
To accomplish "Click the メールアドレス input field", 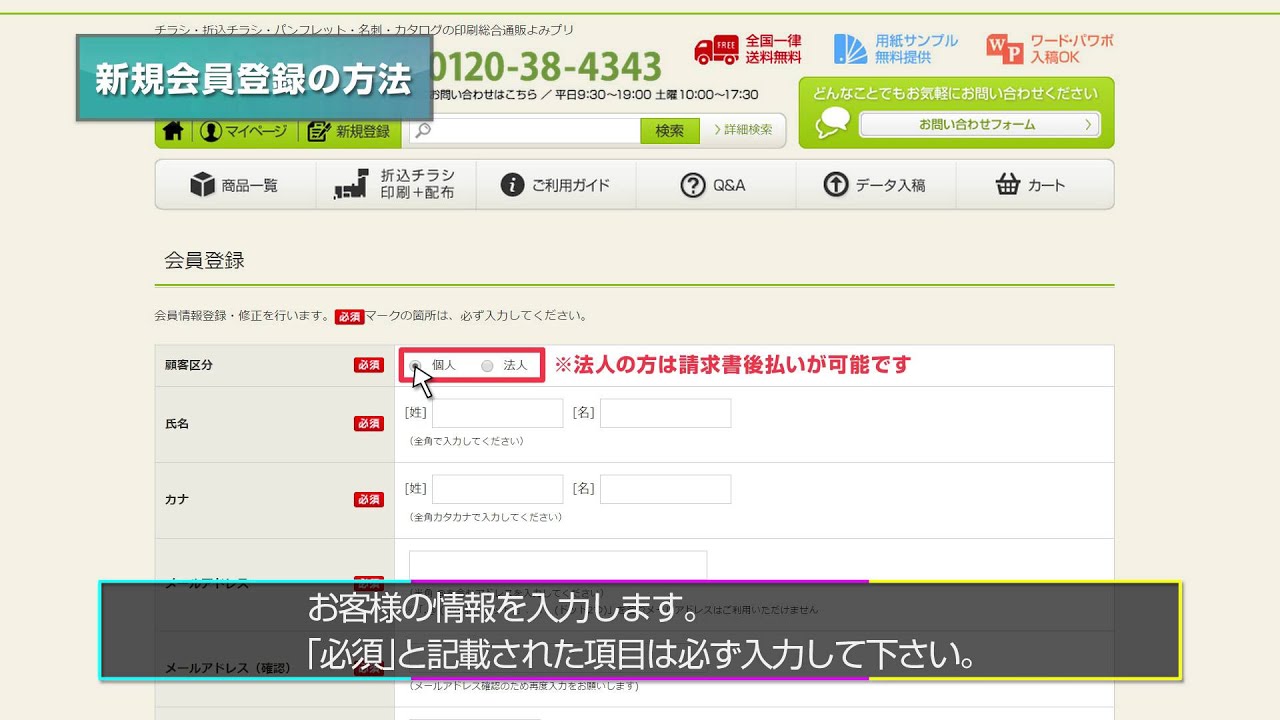I will [x=558, y=566].
